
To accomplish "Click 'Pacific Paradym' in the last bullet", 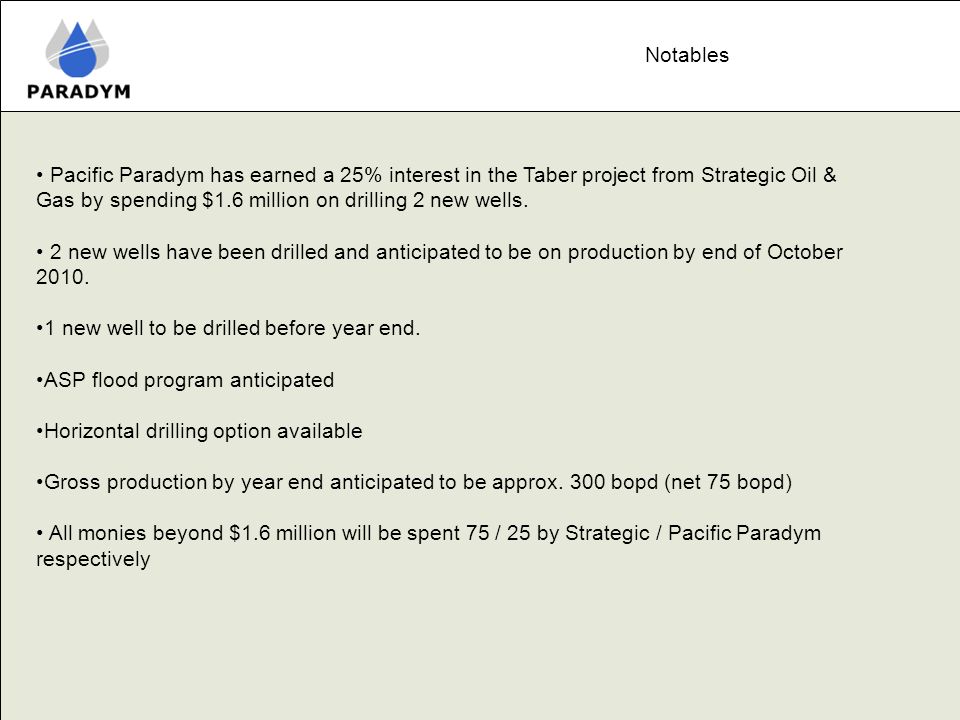I will pyautogui.click(x=744, y=533).
